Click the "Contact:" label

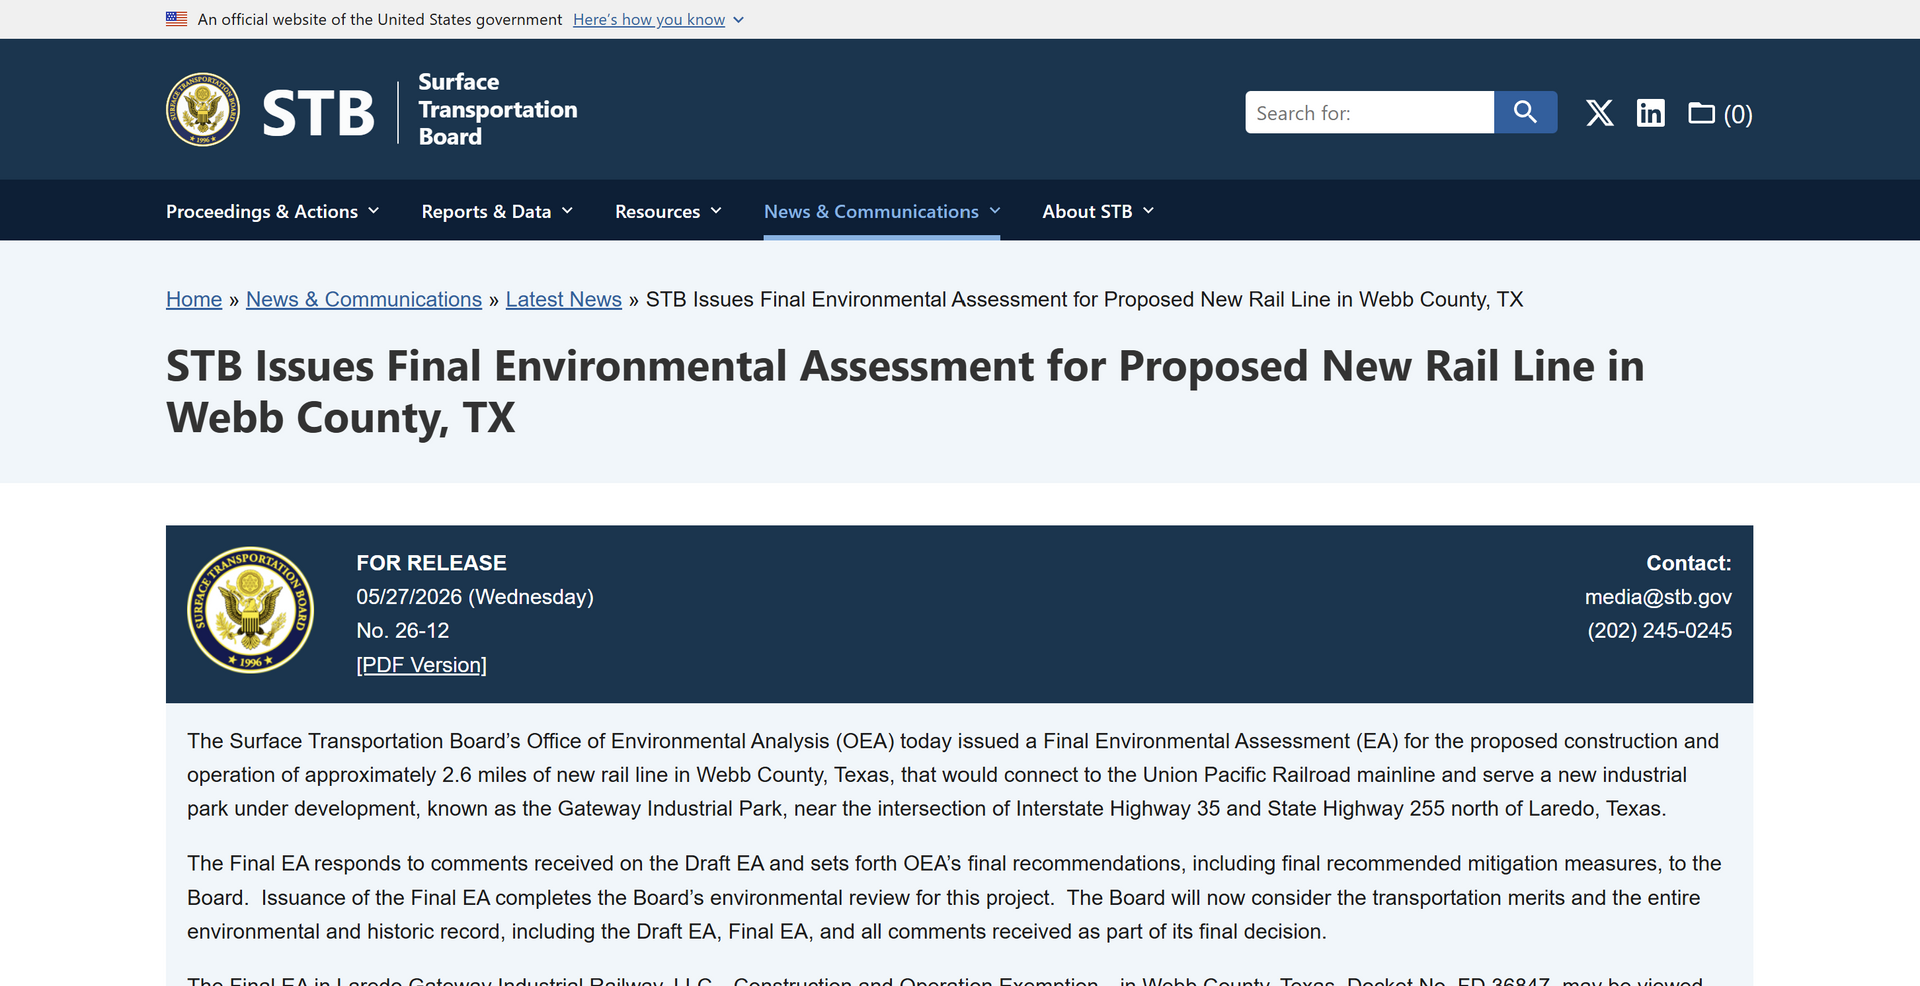click(x=1689, y=563)
